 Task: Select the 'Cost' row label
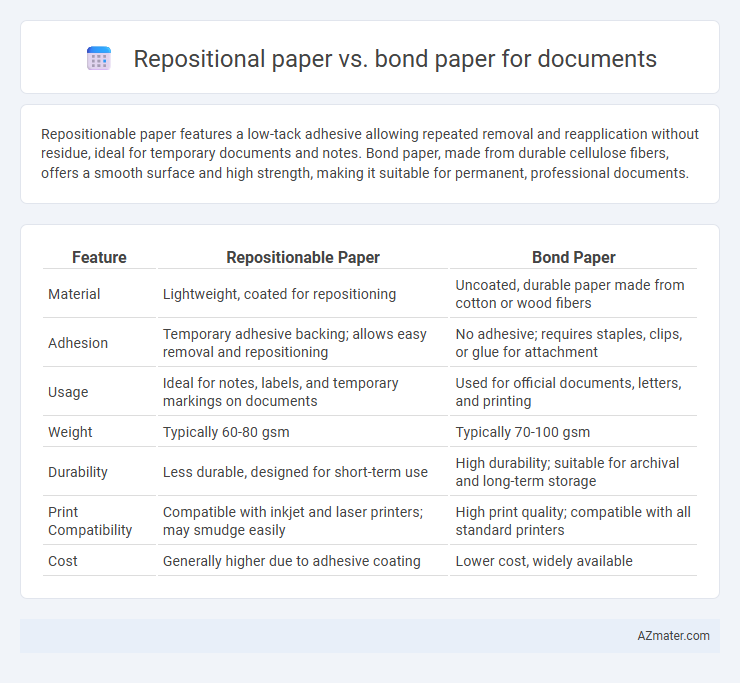(x=63, y=561)
